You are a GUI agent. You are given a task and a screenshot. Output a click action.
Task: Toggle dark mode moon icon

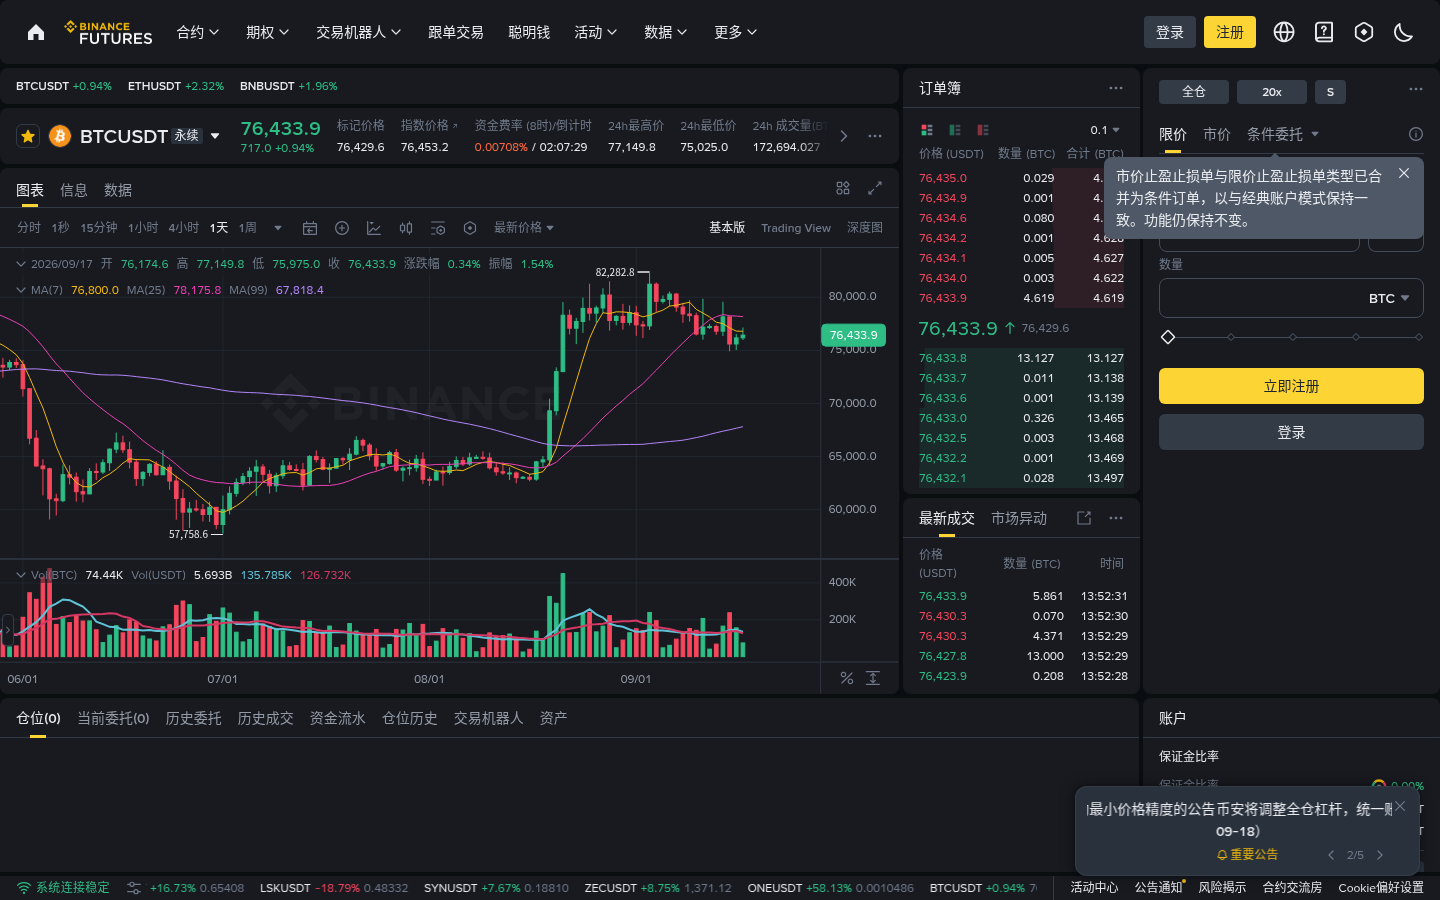coord(1403,32)
